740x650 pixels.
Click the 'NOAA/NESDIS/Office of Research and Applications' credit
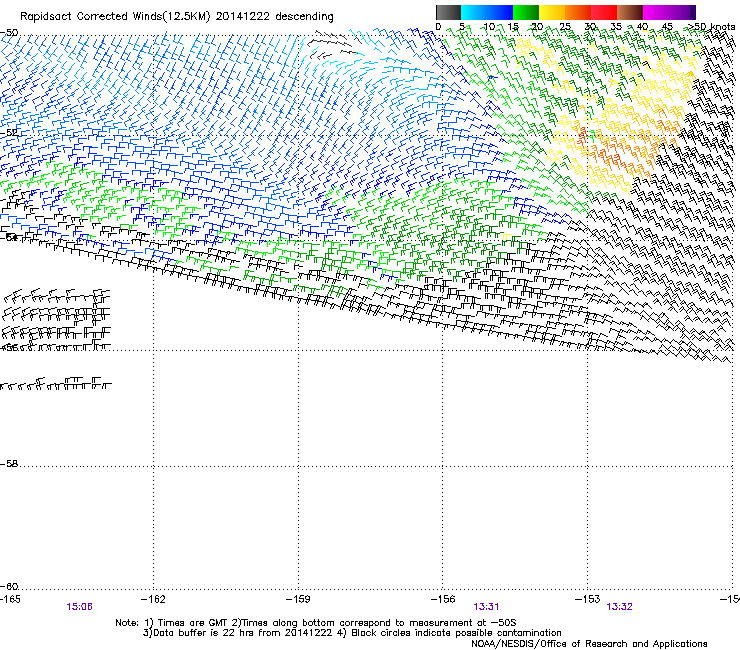(589, 644)
